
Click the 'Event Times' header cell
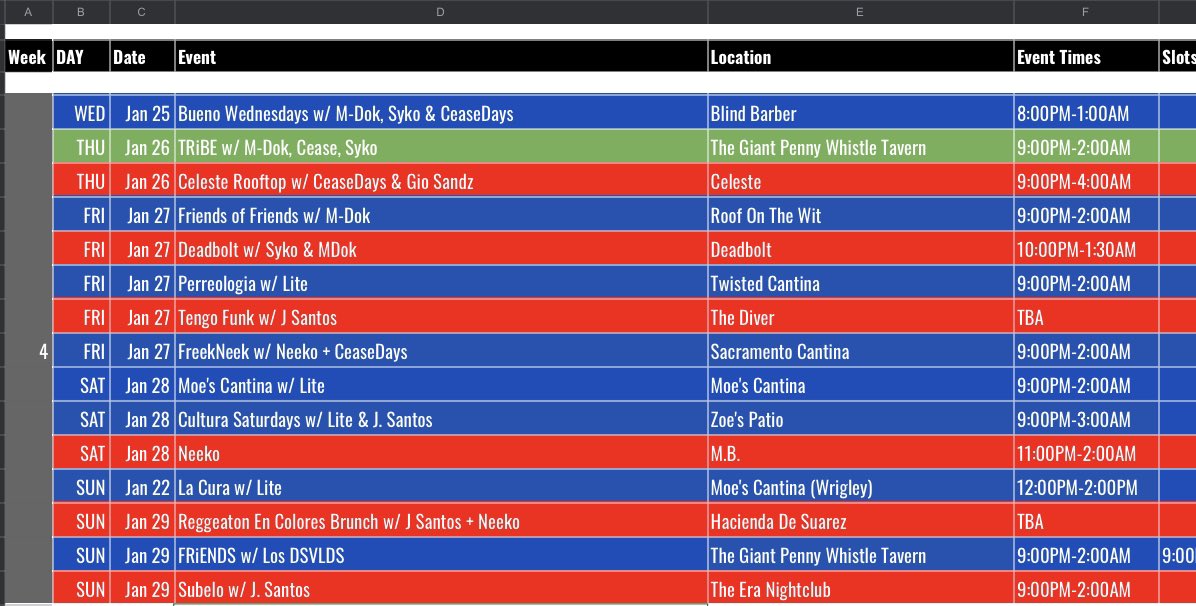click(1085, 56)
